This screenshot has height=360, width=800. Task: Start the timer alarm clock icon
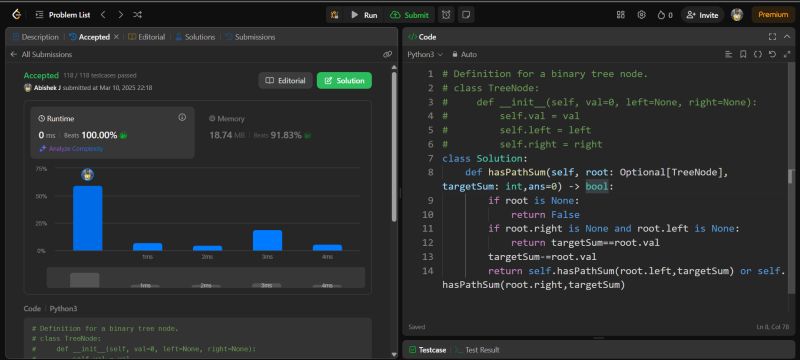pos(446,15)
